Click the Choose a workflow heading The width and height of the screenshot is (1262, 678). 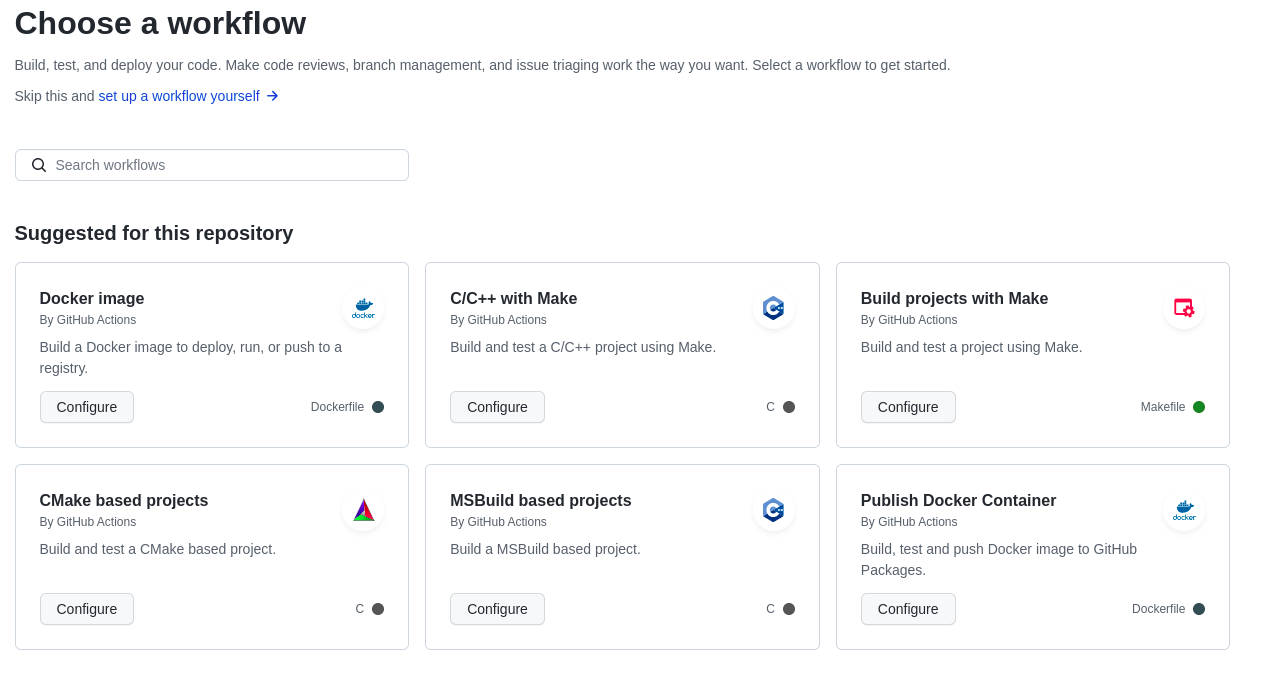click(x=160, y=23)
